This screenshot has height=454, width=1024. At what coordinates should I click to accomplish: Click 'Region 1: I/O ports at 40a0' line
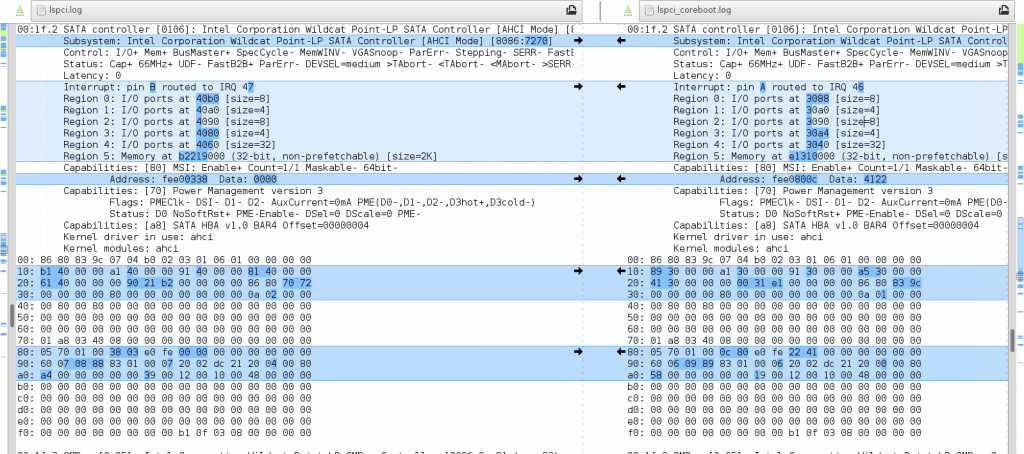[x=167, y=110]
